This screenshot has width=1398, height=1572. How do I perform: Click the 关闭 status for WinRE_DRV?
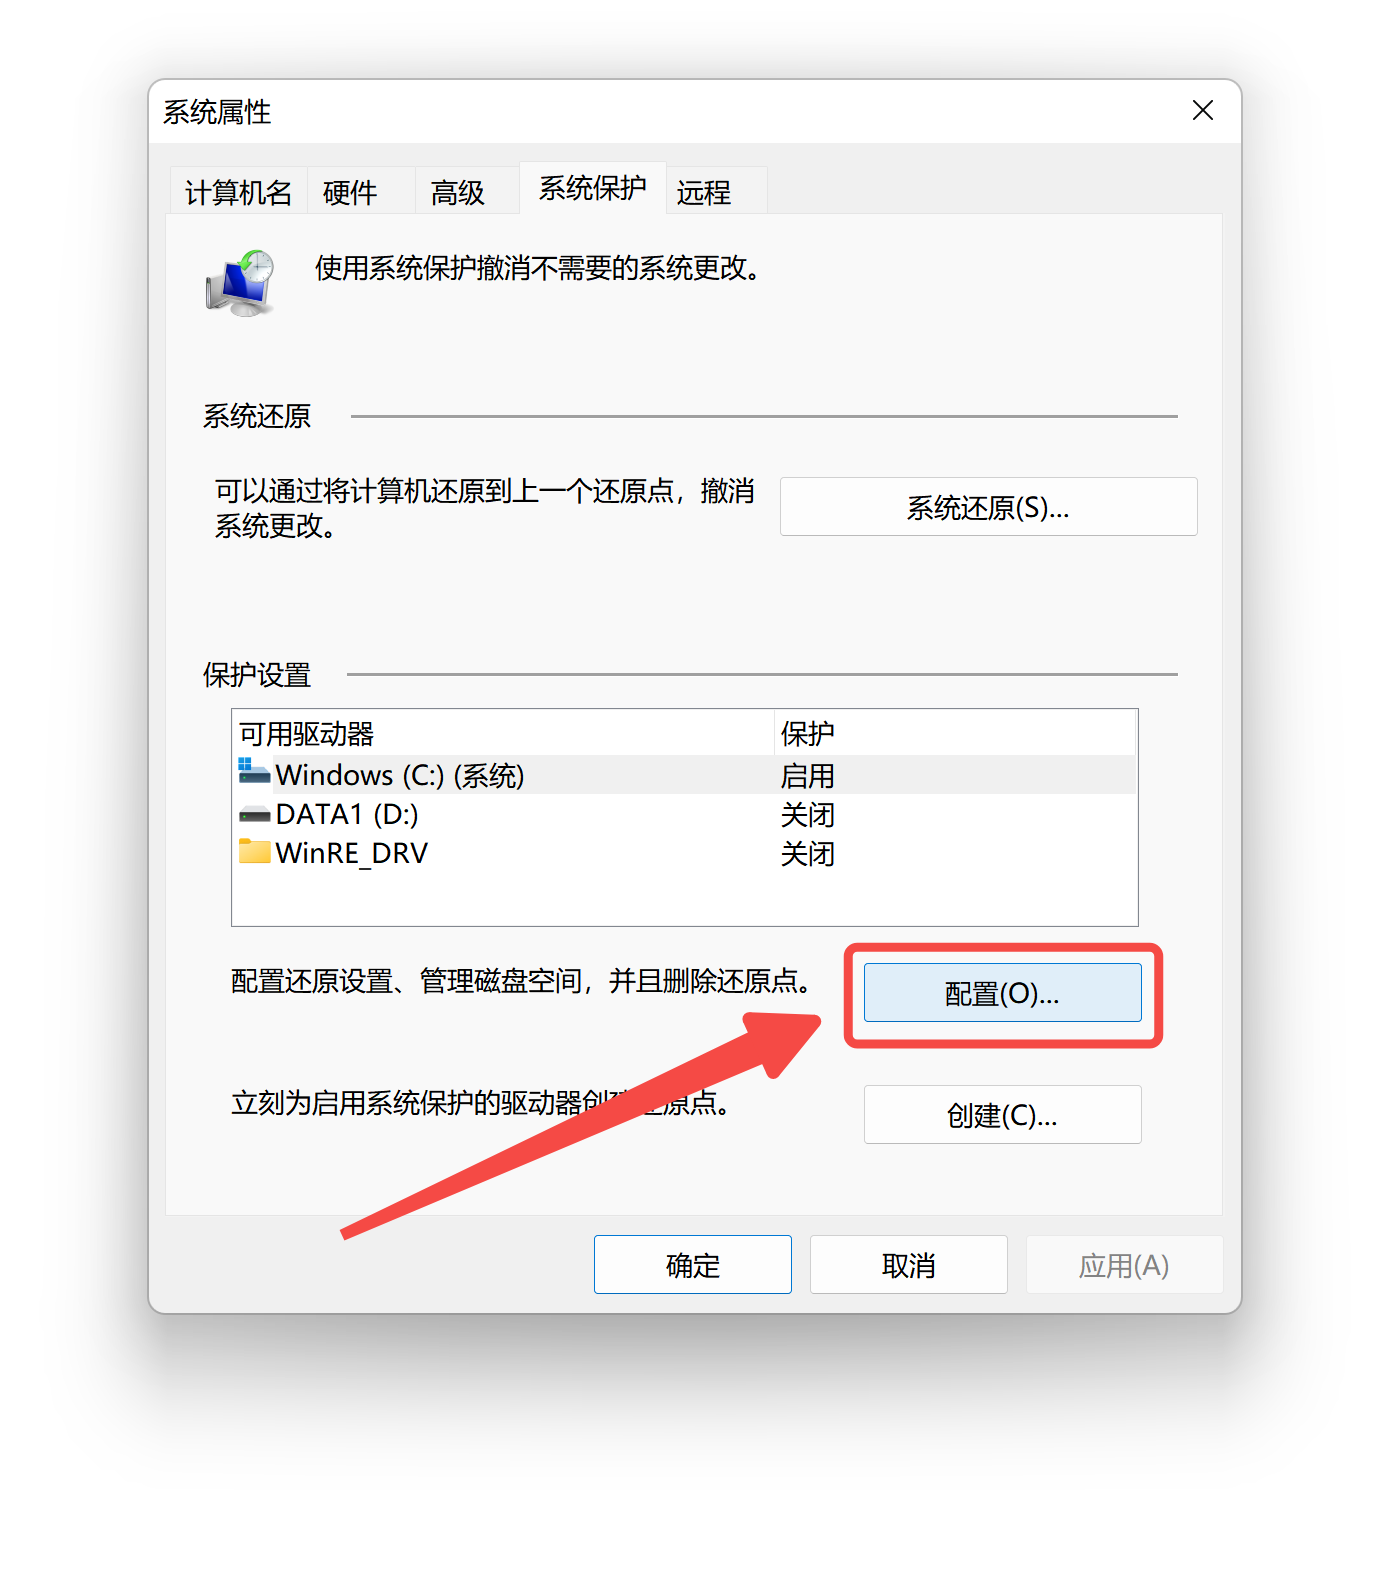point(807,854)
